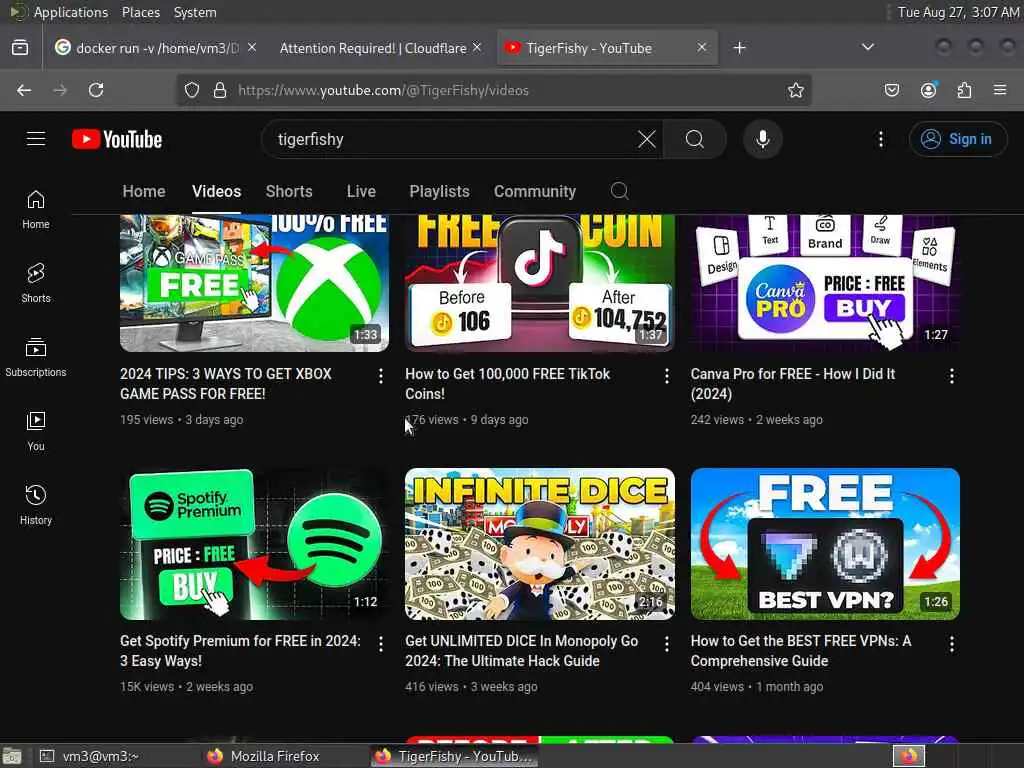This screenshot has width=1024, height=768.
Task: Click the Sign in button
Action: 958,139
